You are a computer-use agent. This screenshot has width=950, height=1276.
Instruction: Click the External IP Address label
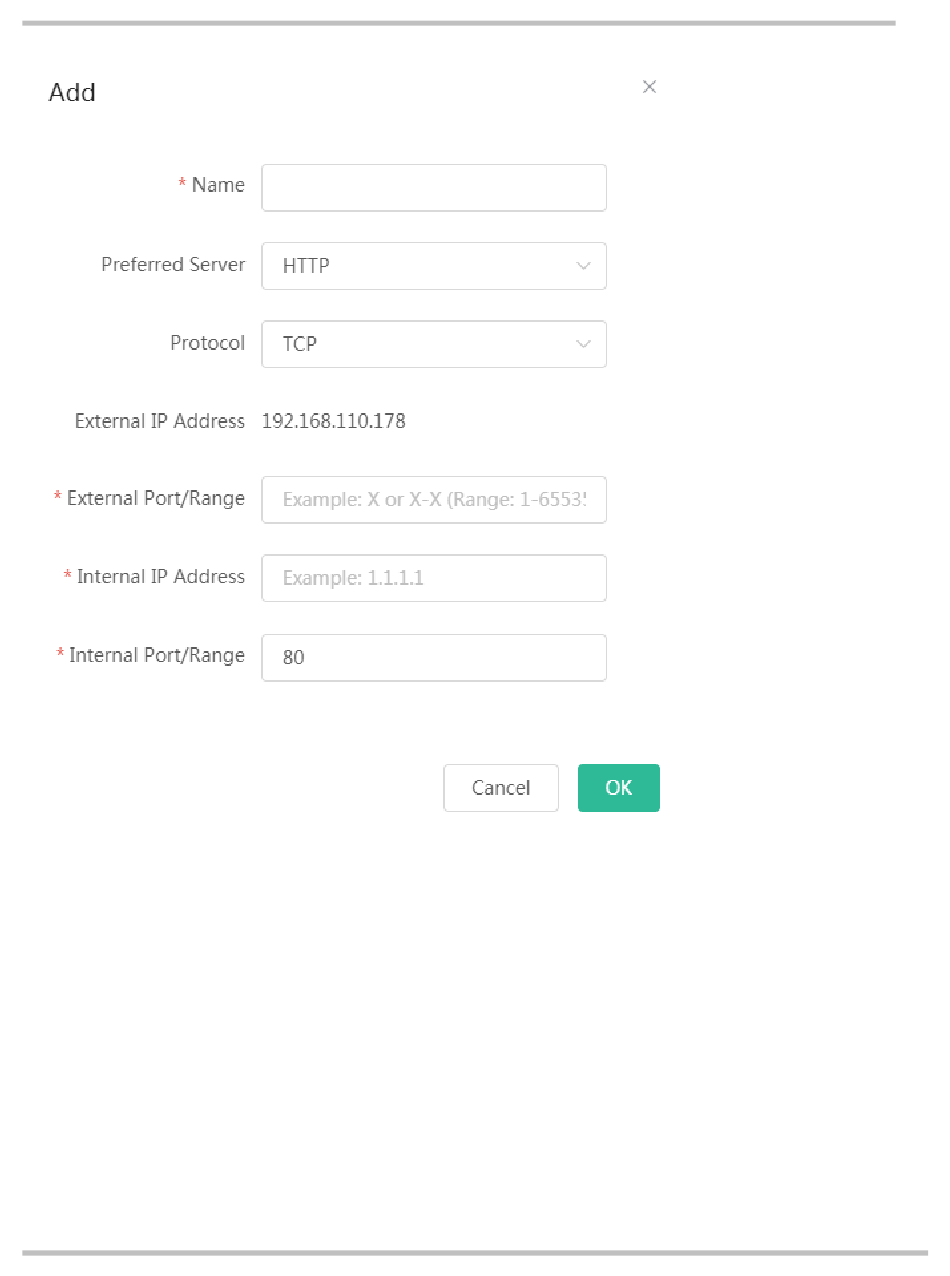(x=160, y=421)
